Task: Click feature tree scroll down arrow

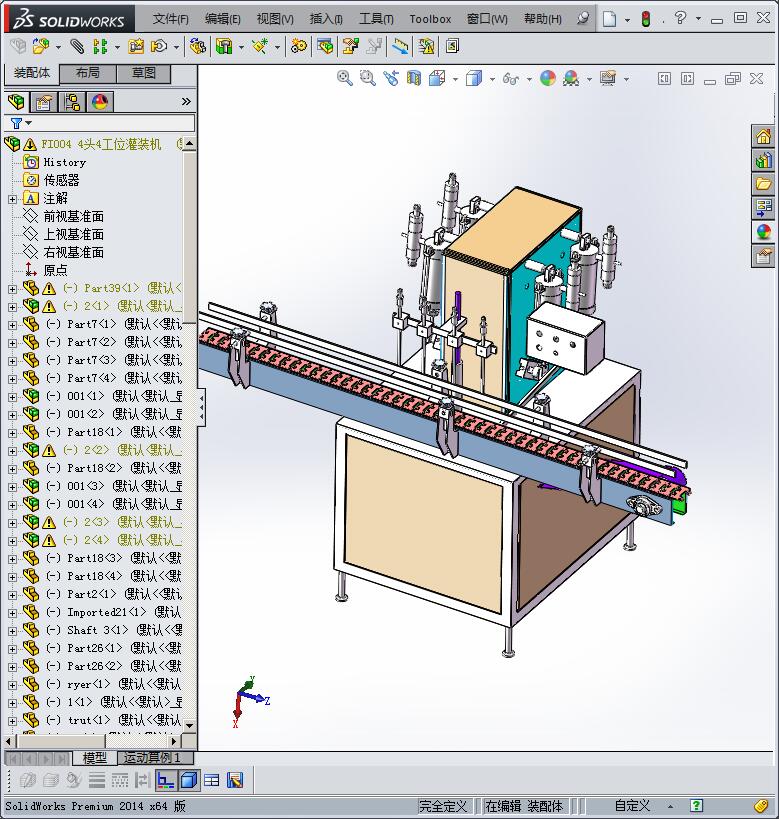Action: [190, 725]
